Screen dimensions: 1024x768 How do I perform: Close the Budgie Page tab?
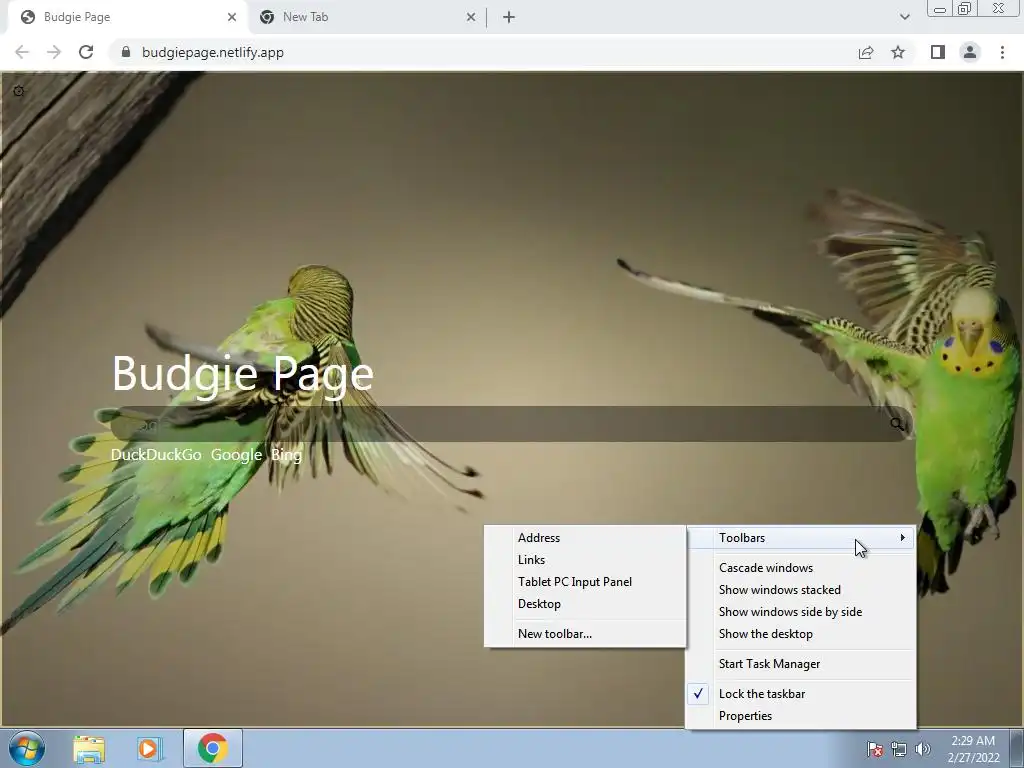[231, 17]
